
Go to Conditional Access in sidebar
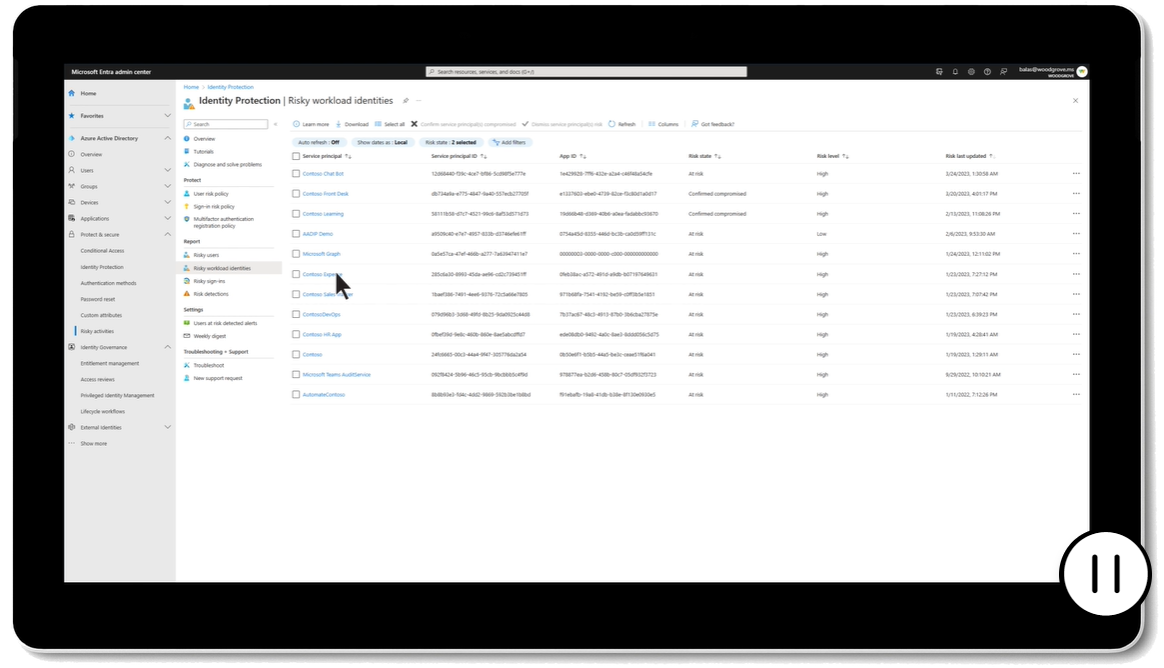pos(102,251)
